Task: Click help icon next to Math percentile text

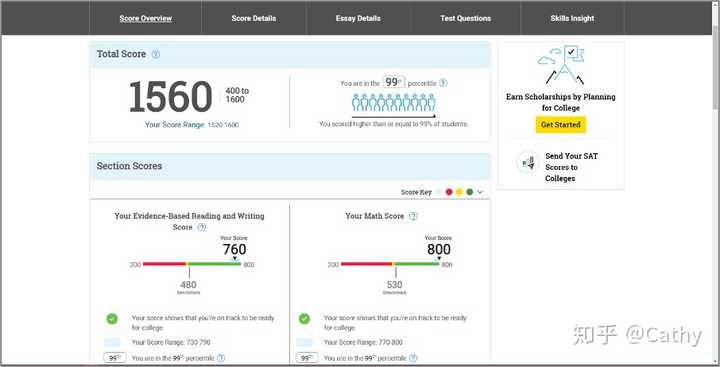Action: (413, 358)
